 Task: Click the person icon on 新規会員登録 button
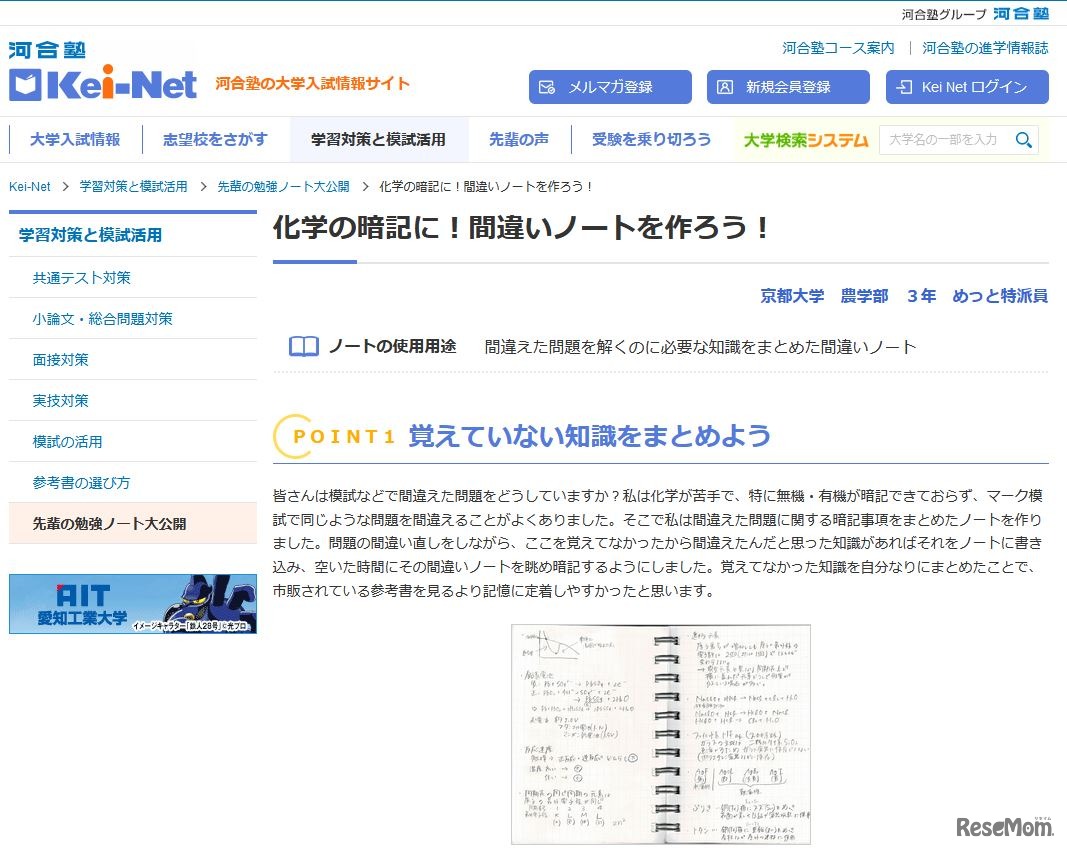(x=724, y=87)
